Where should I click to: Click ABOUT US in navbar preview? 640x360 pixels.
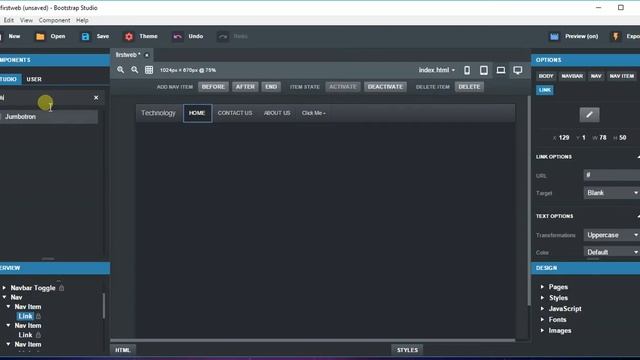click(x=277, y=113)
